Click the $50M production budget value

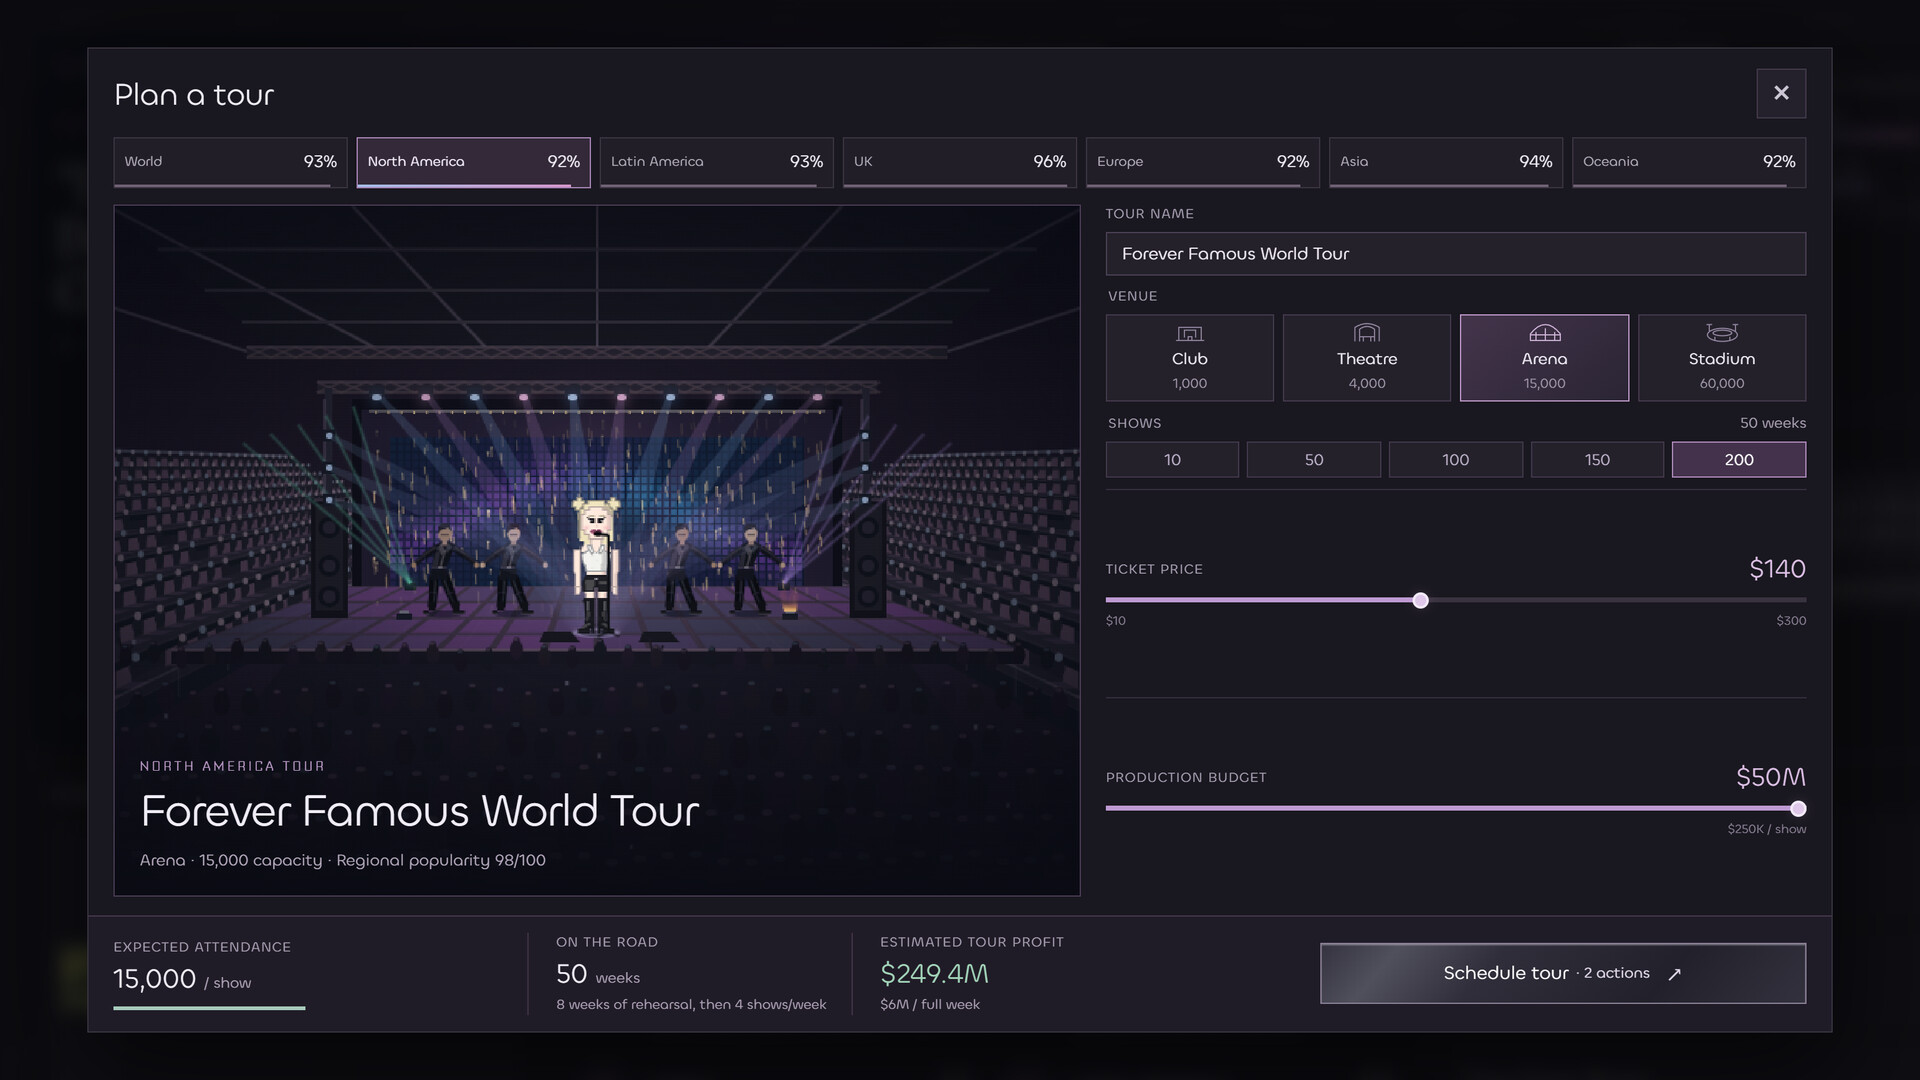(x=1770, y=777)
